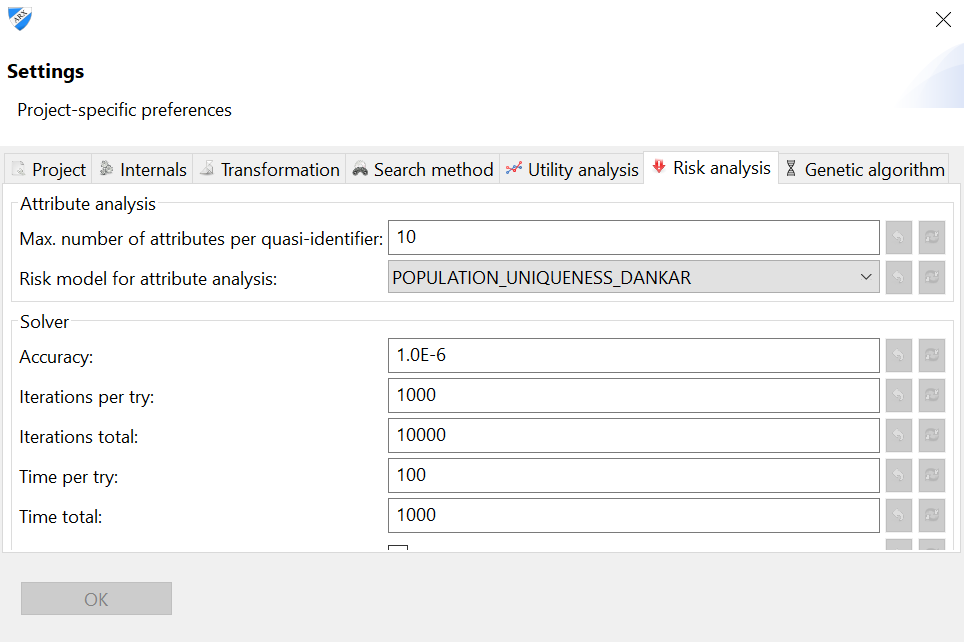Toggle the checkbox below the Time total field
The image size is (964, 642).
396,550
